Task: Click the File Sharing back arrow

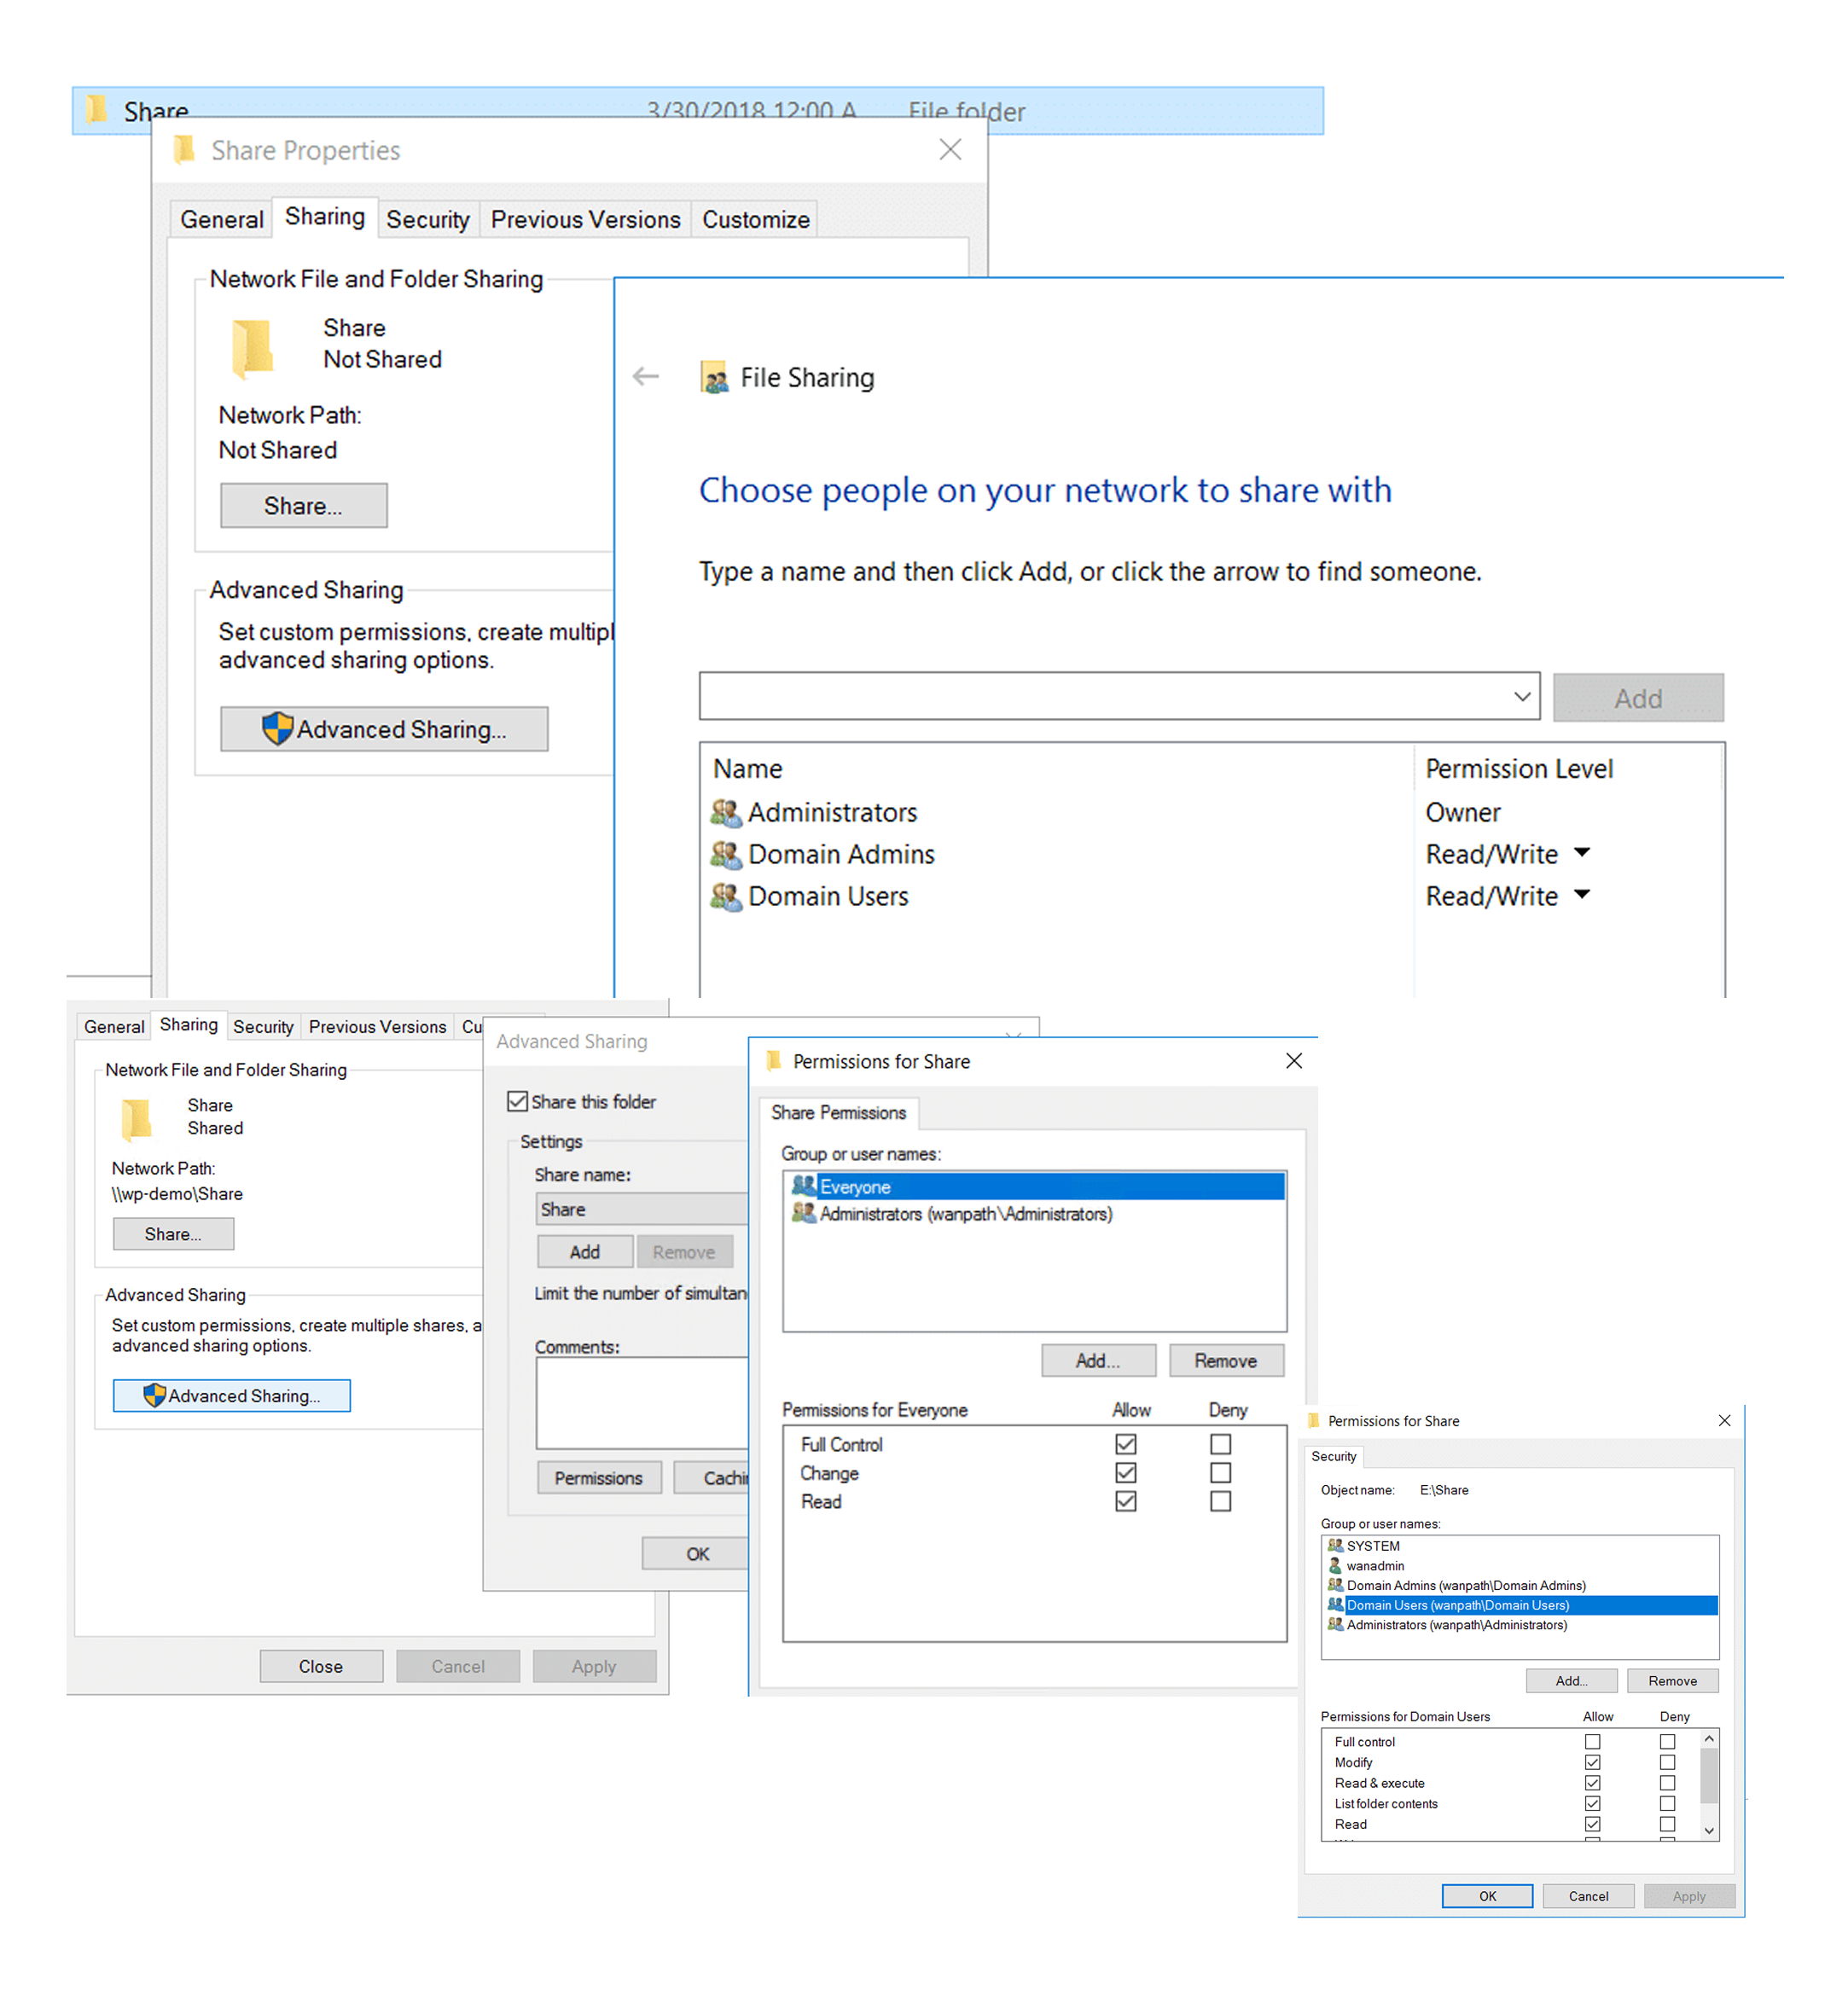Action: pos(646,377)
